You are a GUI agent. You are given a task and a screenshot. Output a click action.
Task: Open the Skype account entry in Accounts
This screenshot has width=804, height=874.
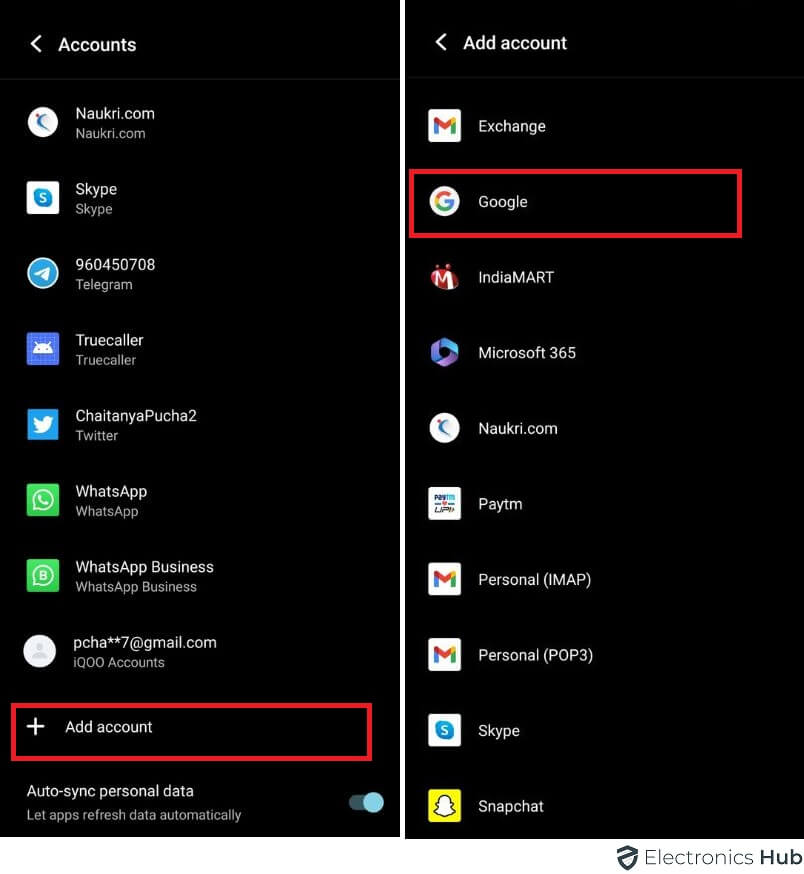[x=200, y=198]
